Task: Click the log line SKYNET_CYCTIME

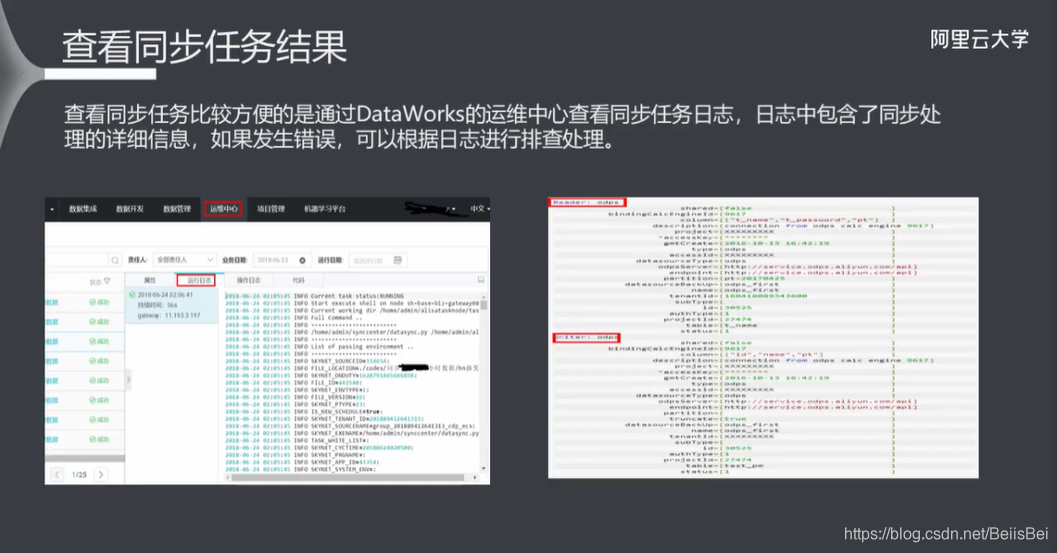Action: point(319,448)
